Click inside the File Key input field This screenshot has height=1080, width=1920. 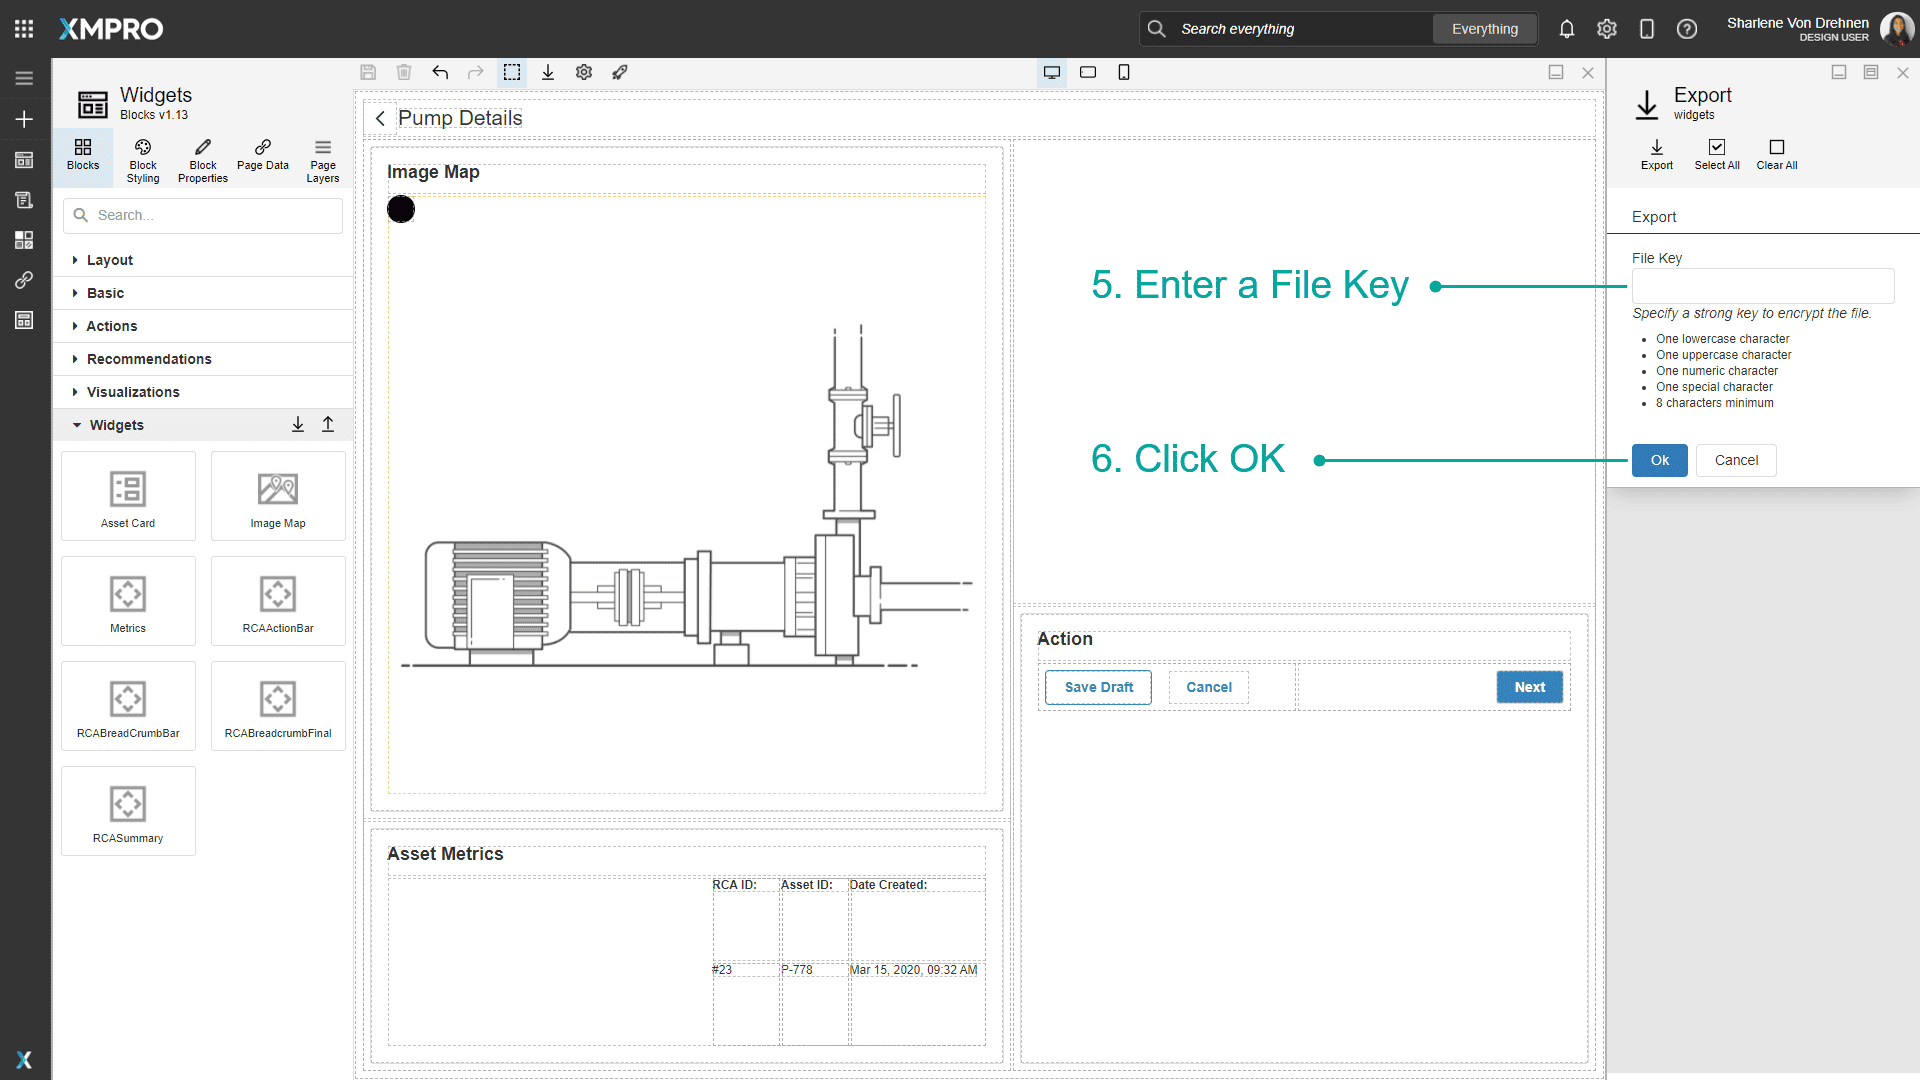pyautogui.click(x=1762, y=286)
